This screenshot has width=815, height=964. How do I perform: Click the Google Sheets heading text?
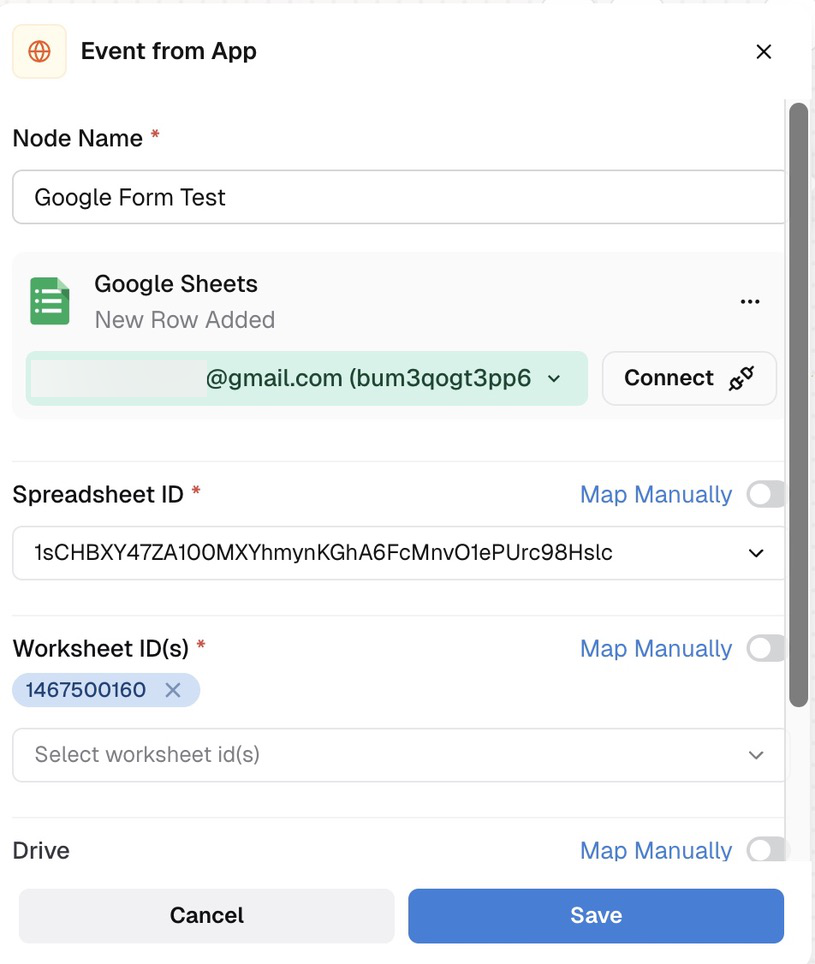click(x=176, y=284)
